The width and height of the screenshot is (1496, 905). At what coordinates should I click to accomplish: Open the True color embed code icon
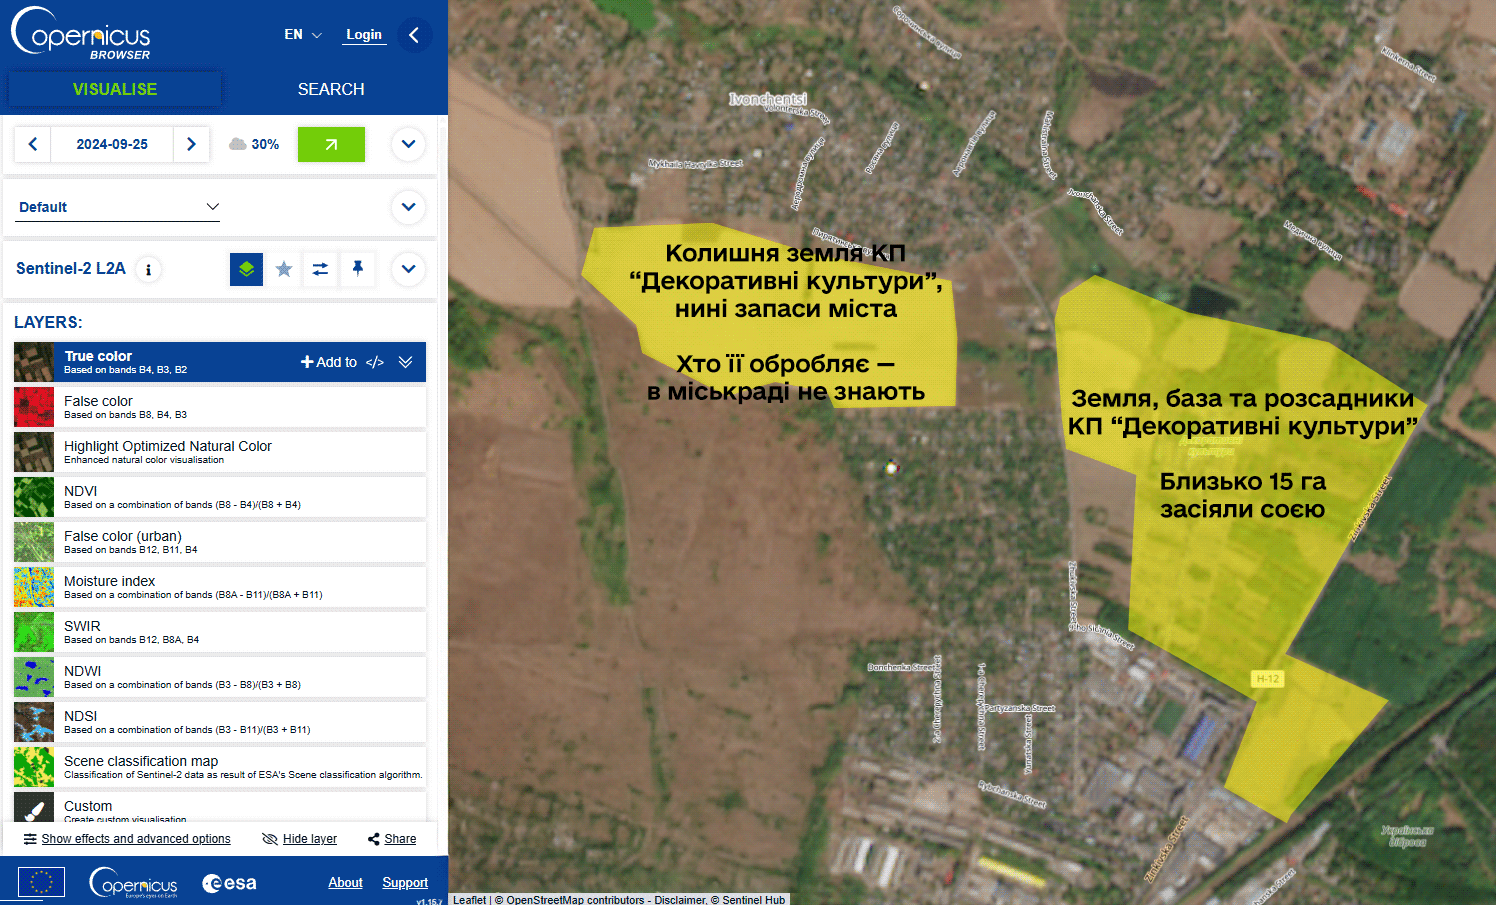click(375, 362)
